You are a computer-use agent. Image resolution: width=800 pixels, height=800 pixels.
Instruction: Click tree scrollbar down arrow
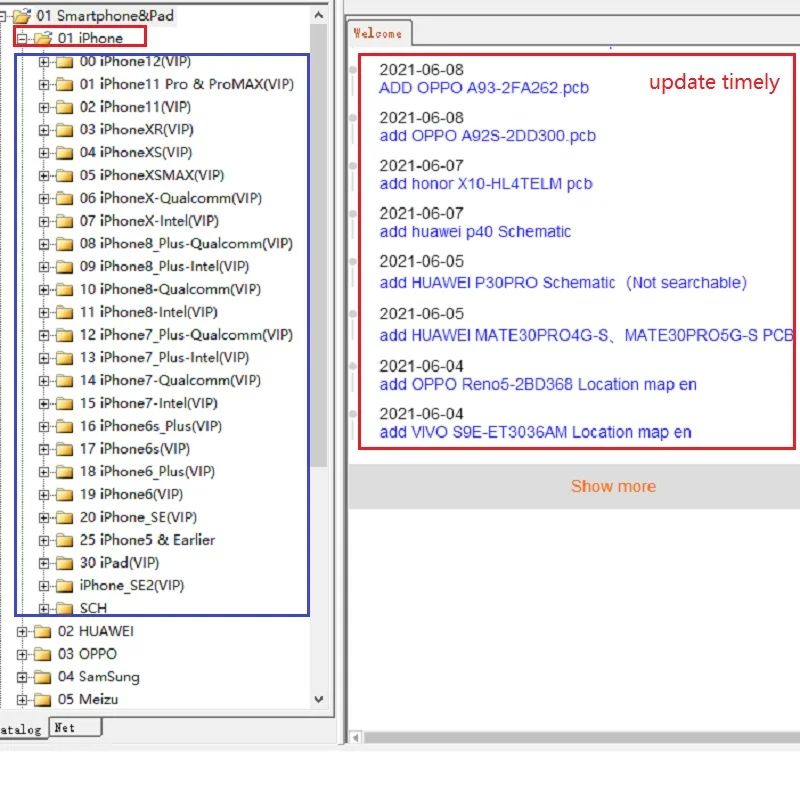pyautogui.click(x=319, y=699)
